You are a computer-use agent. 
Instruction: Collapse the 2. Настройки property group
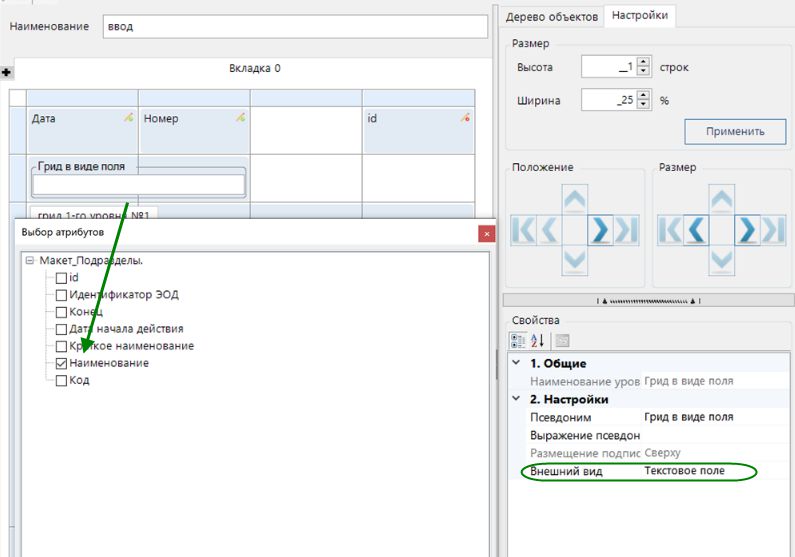pyautogui.click(x=516, y=399)
